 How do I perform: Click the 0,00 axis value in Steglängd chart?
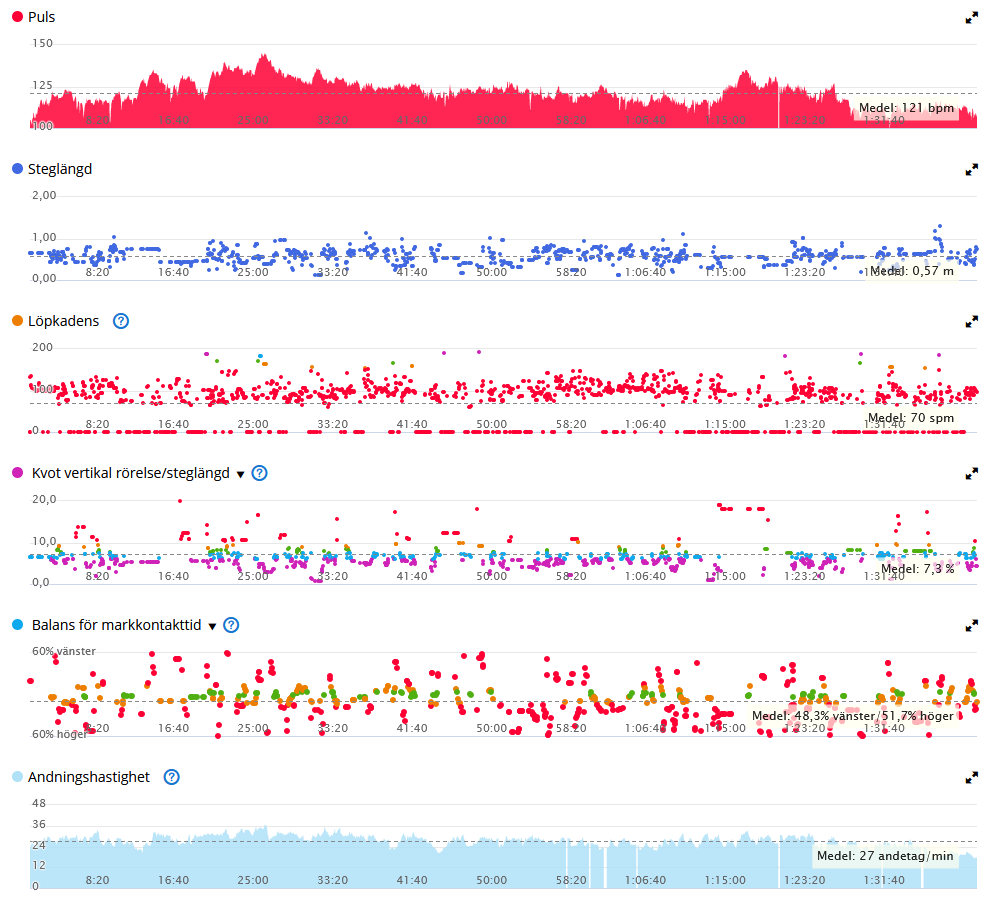(x=44, y=278)
